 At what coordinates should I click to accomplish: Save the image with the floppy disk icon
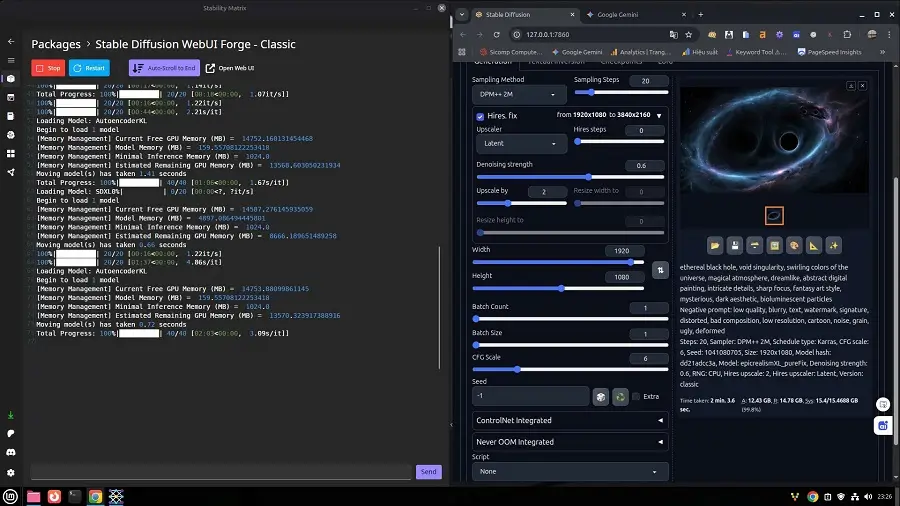[735, 246]
